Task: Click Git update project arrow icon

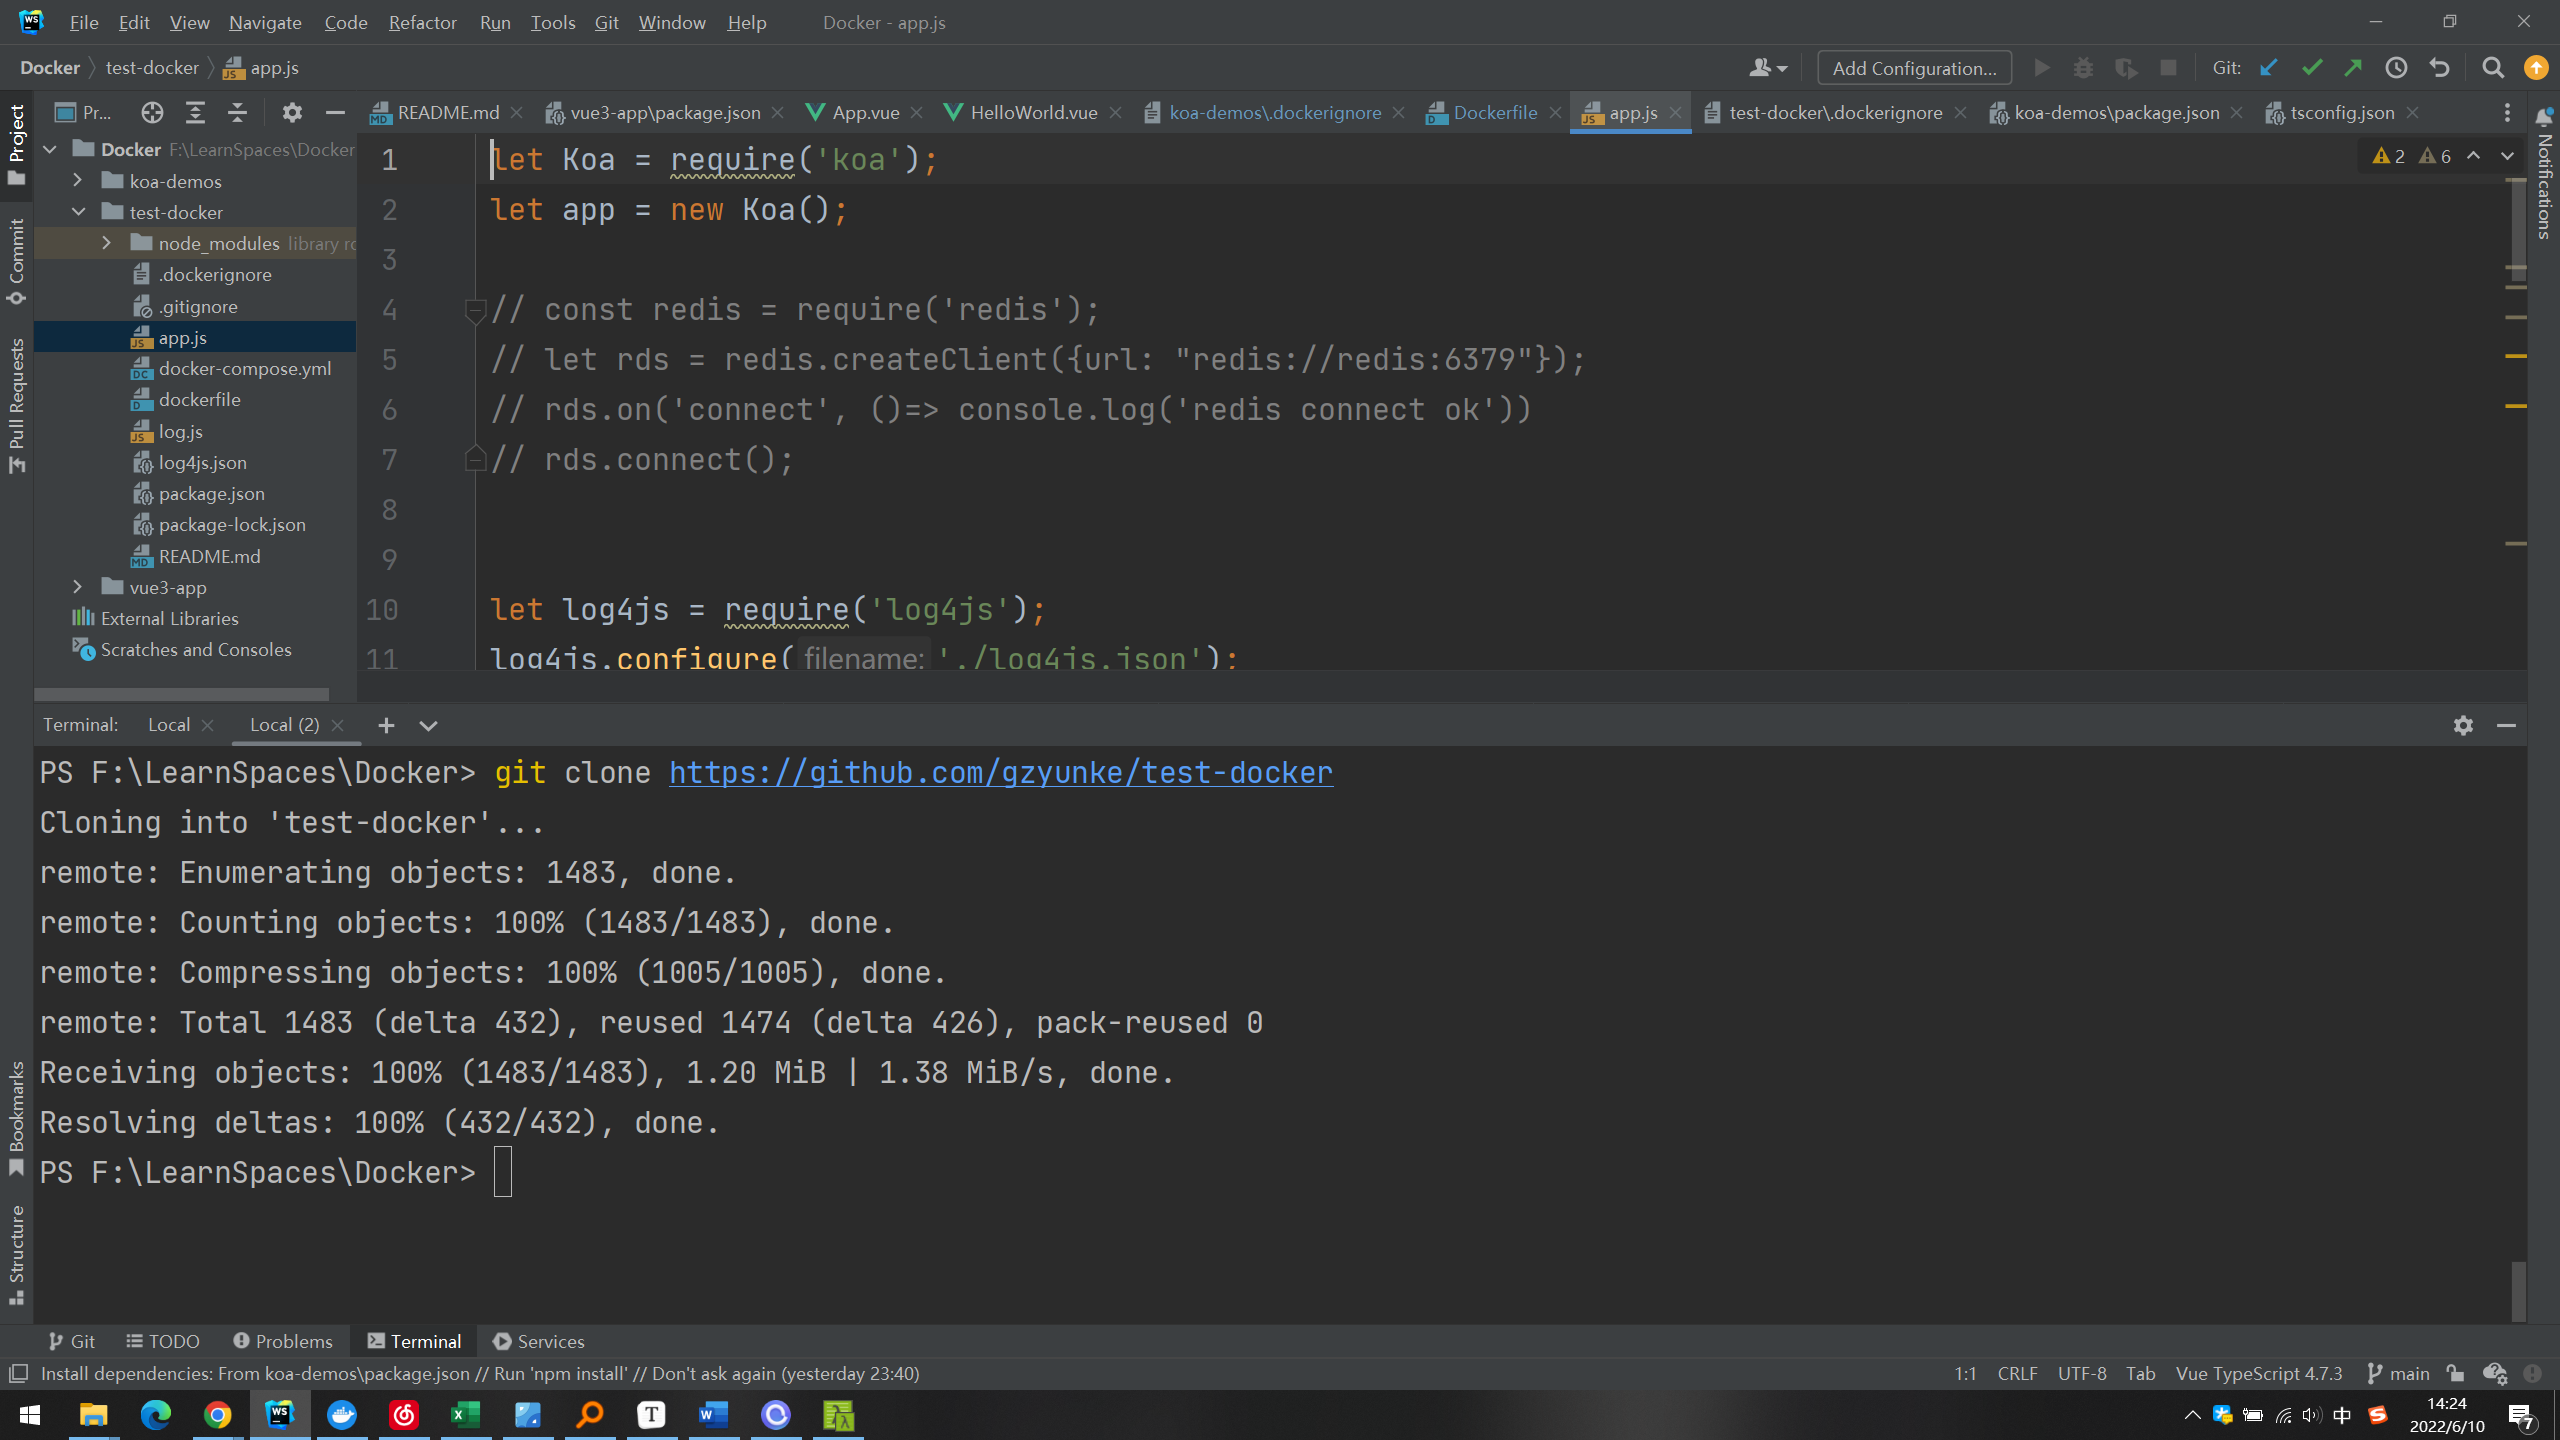Action: tap(2269, 68)
